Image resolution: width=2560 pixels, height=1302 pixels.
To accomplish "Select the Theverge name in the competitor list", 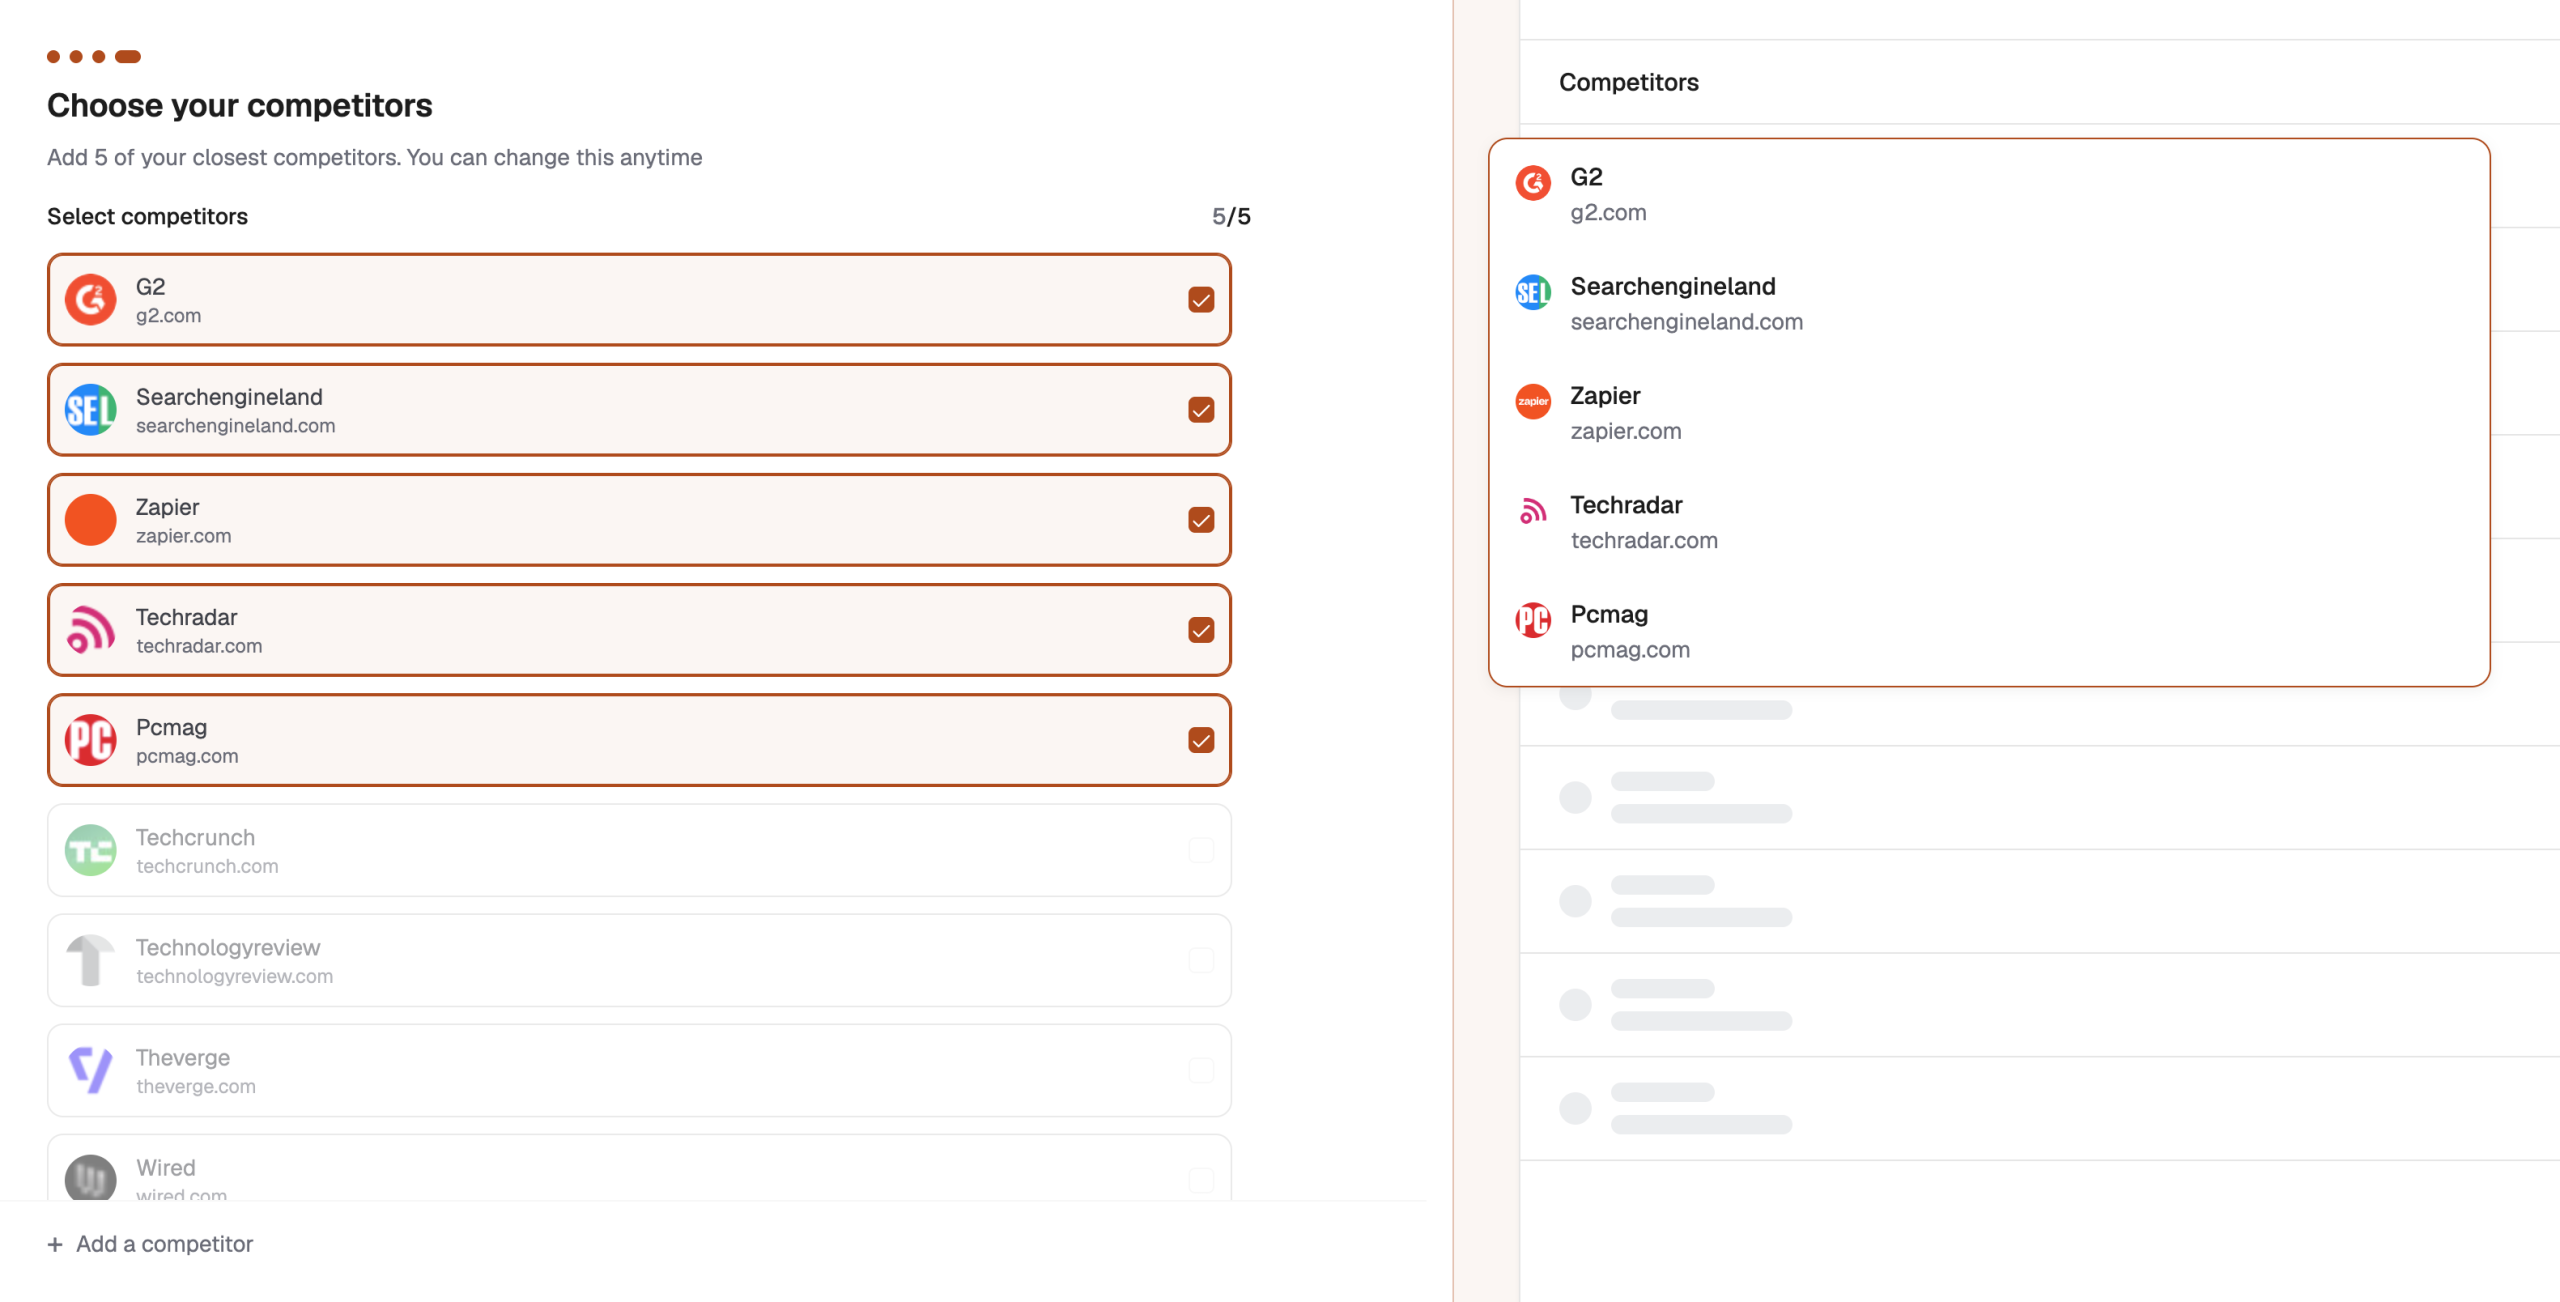I will point(183,1057).
